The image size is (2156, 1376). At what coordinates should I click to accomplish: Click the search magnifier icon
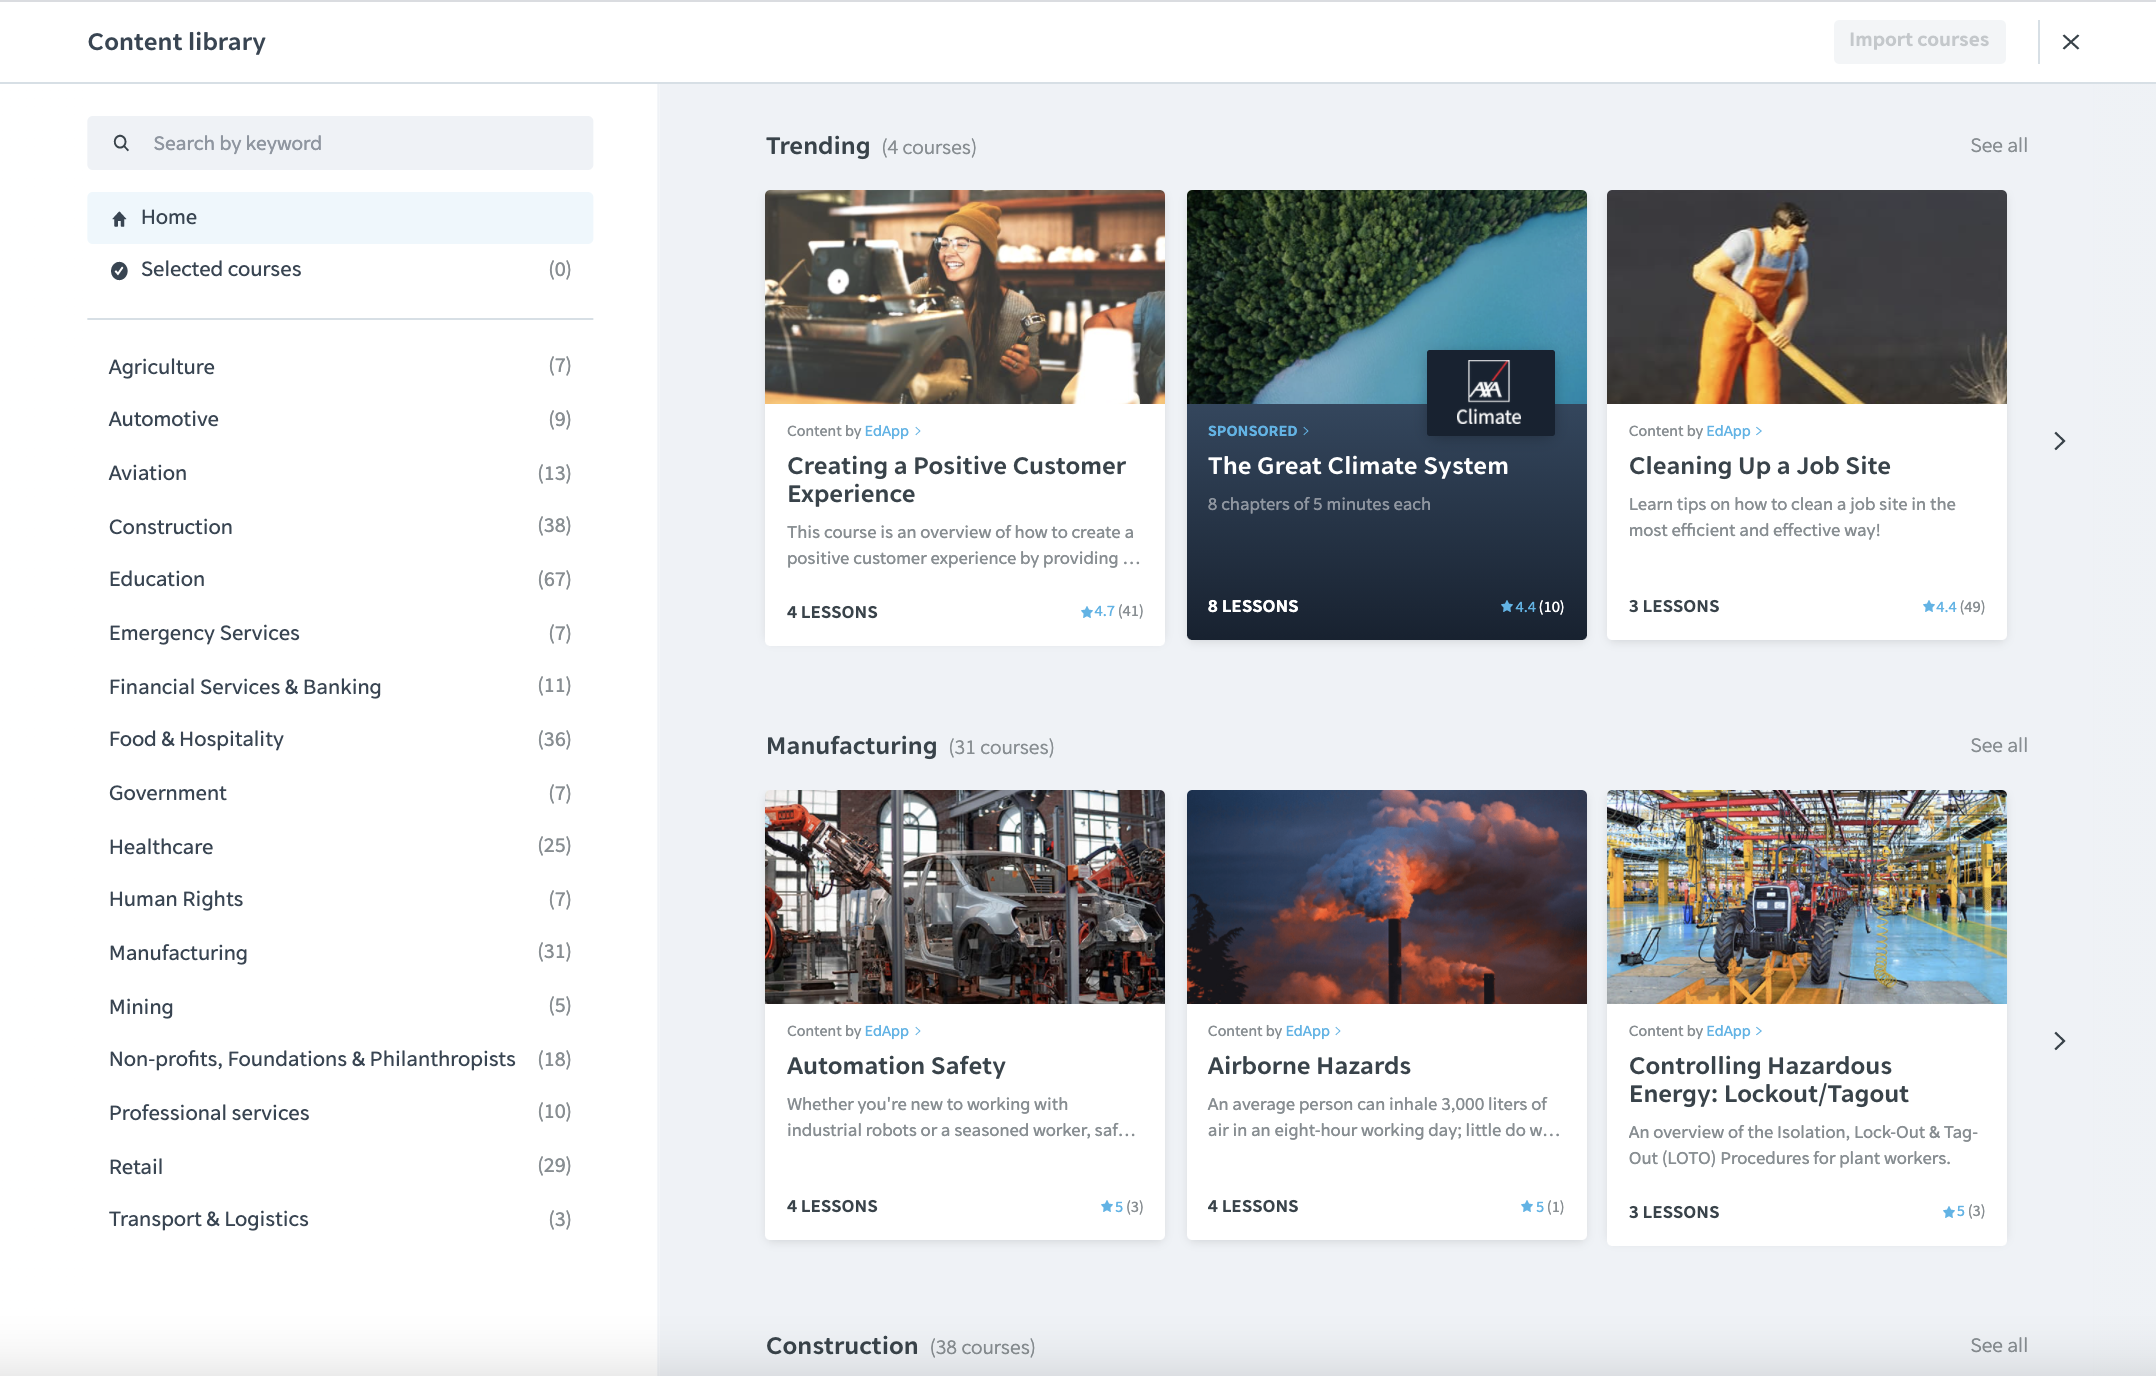pyautogui.click(x=121, y=143)
